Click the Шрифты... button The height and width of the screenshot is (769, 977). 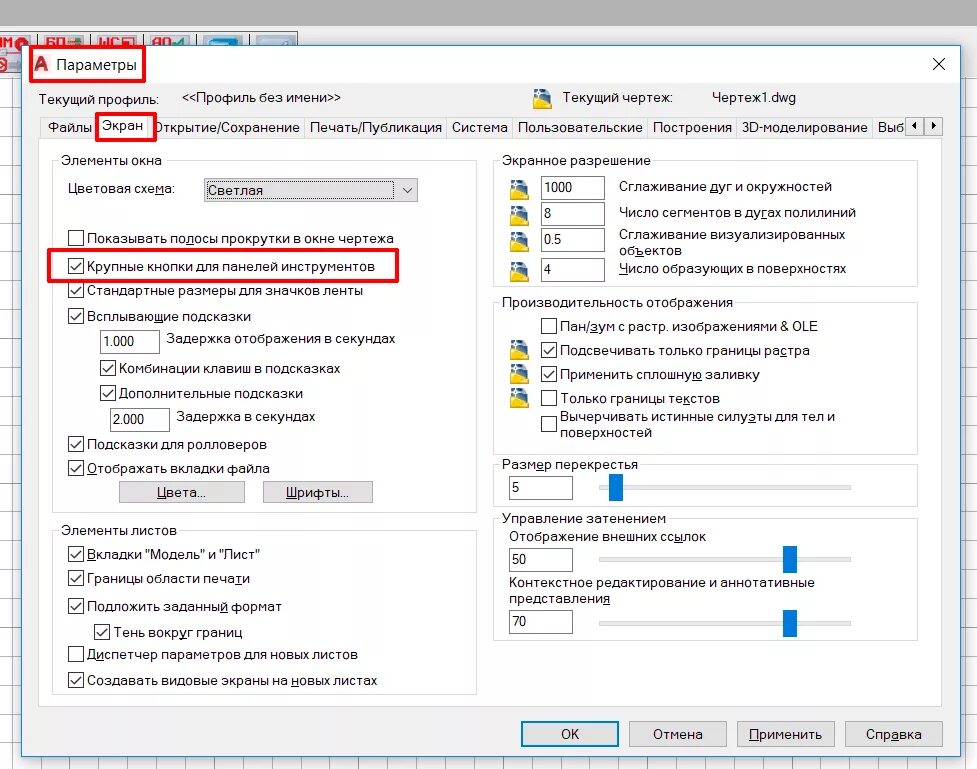pyautogui.click(x=317, y=492)
